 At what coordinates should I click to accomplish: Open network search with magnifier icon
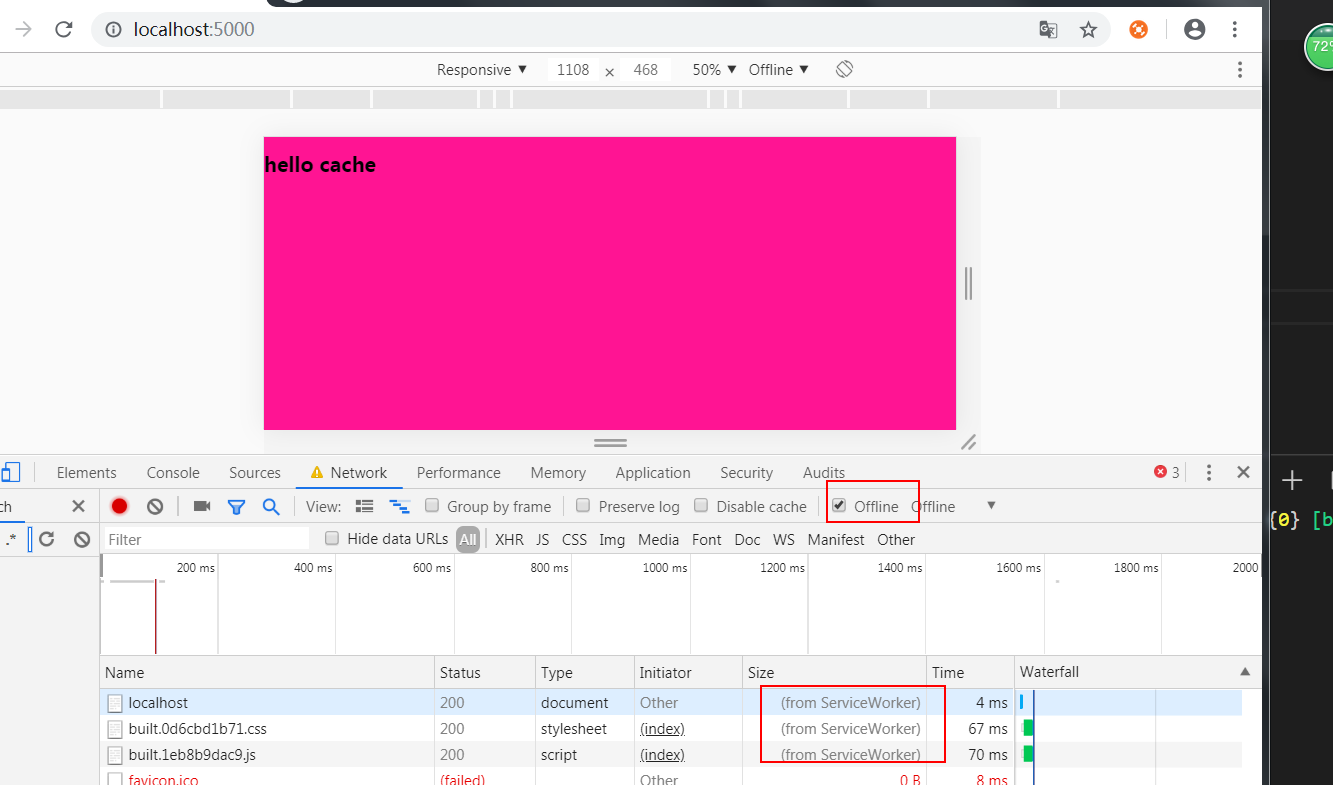point(271,506)
